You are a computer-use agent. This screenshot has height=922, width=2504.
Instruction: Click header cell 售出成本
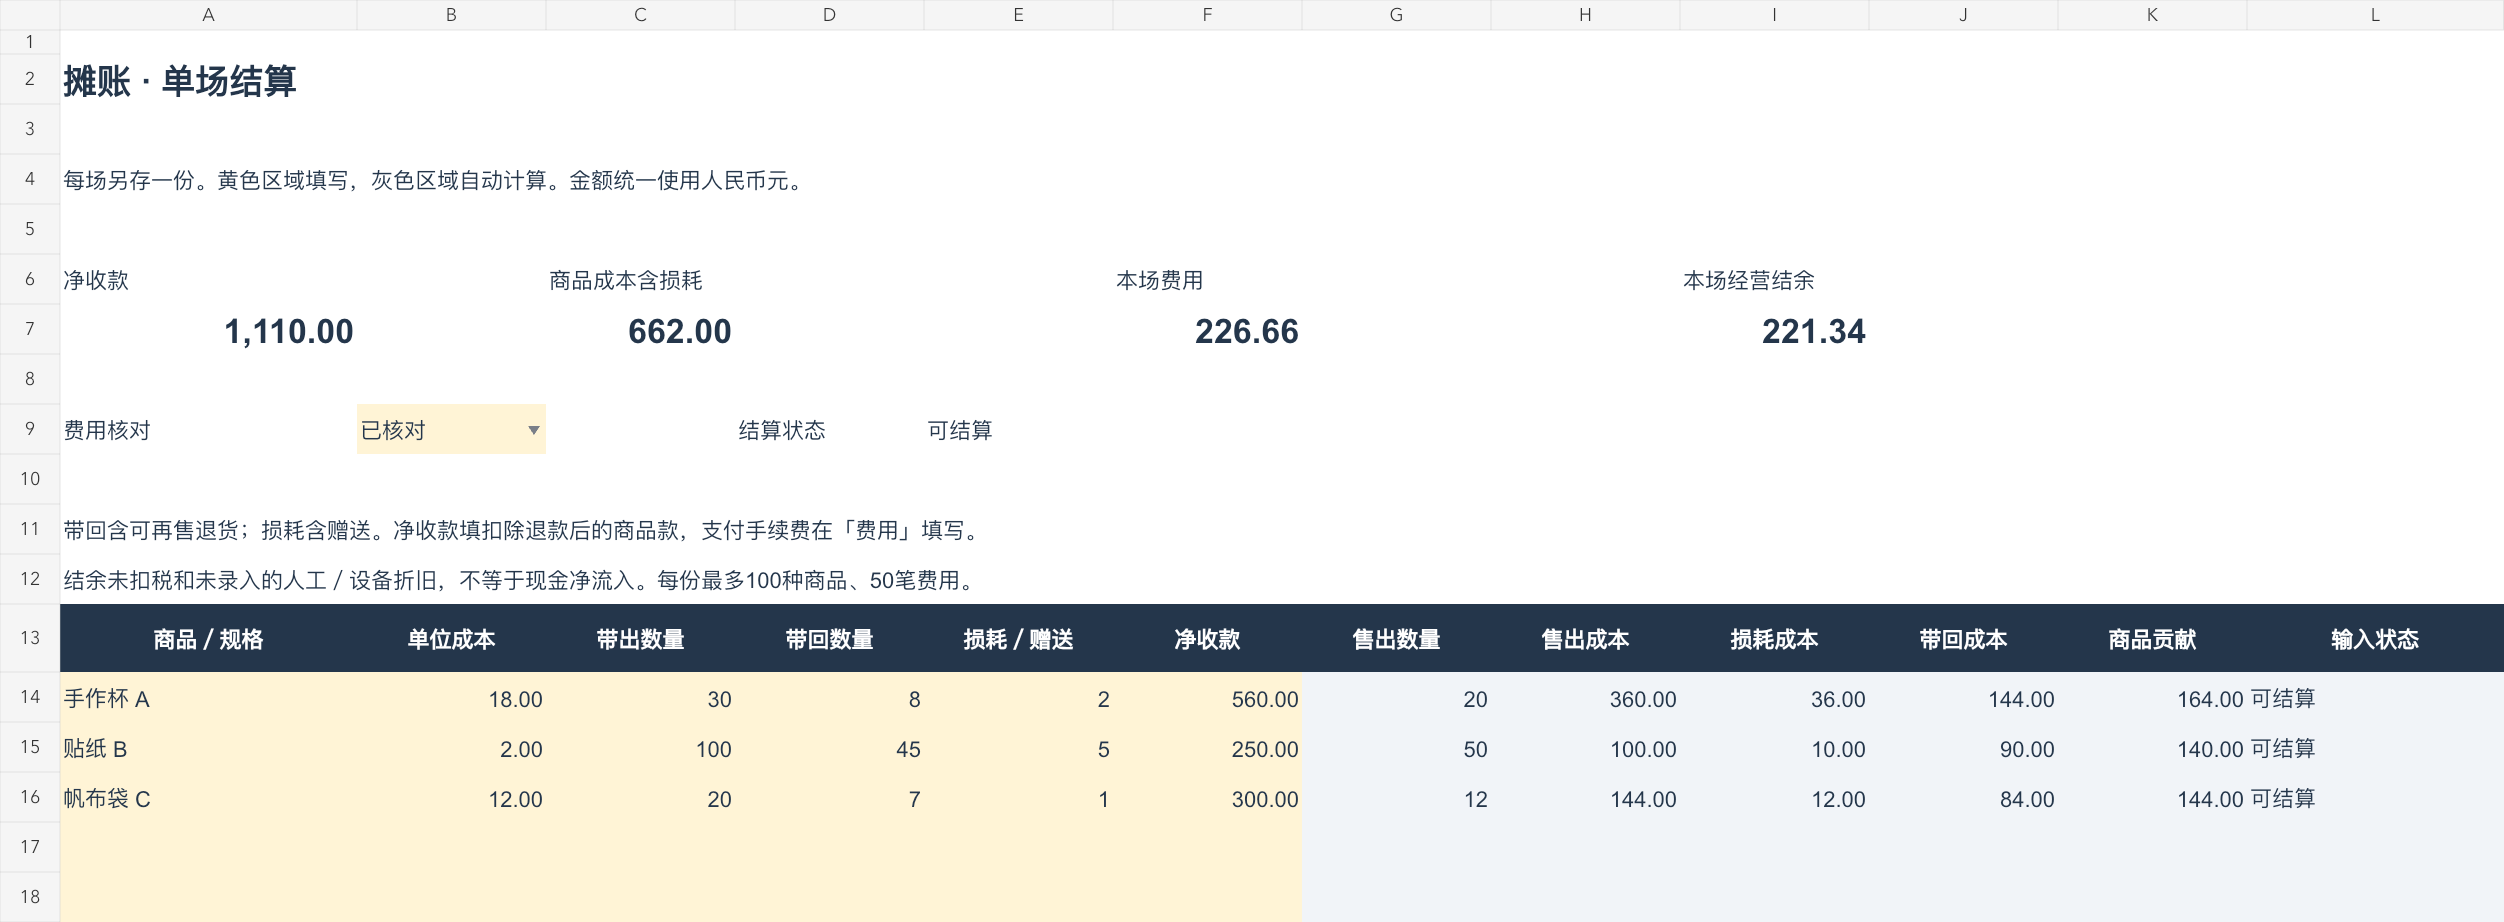[x=1585, y=639]
